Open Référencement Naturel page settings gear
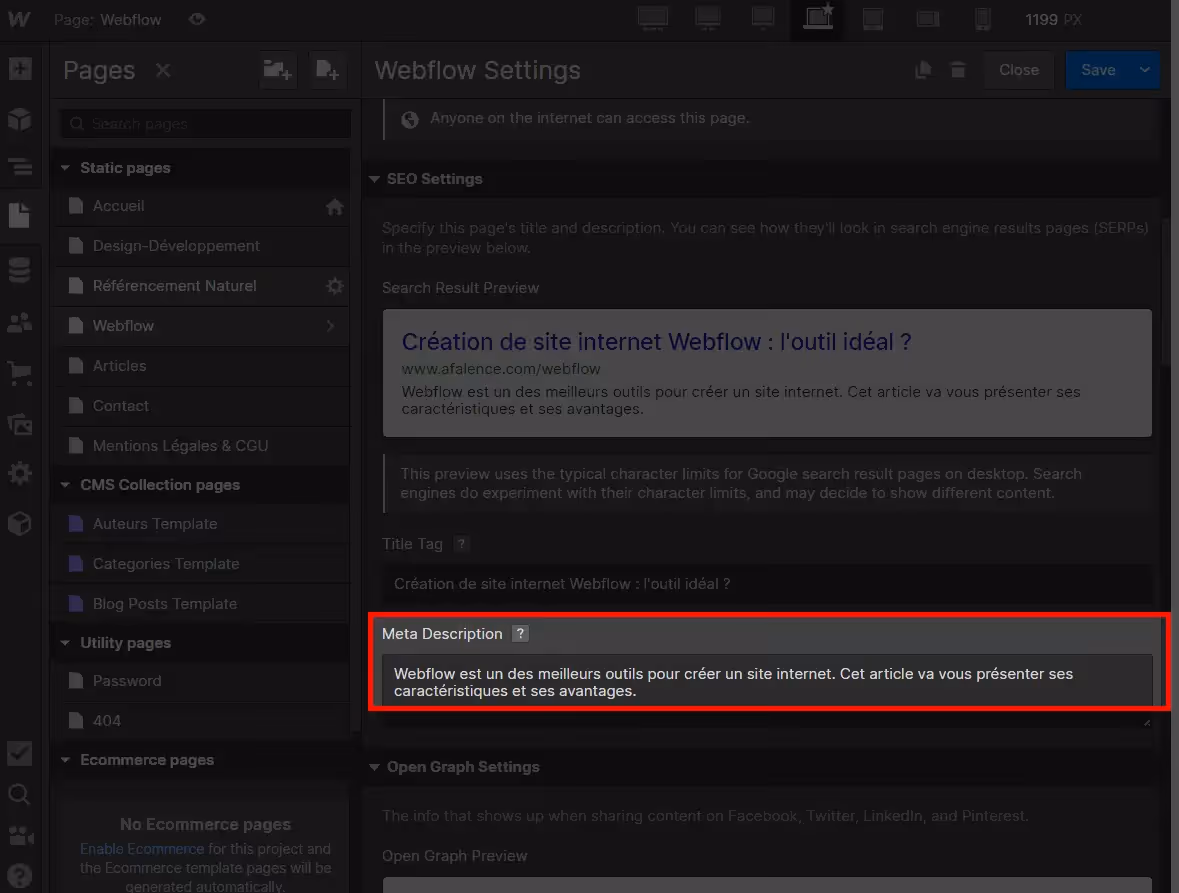Screen dimensions: 1179x893 pos(335,286)
